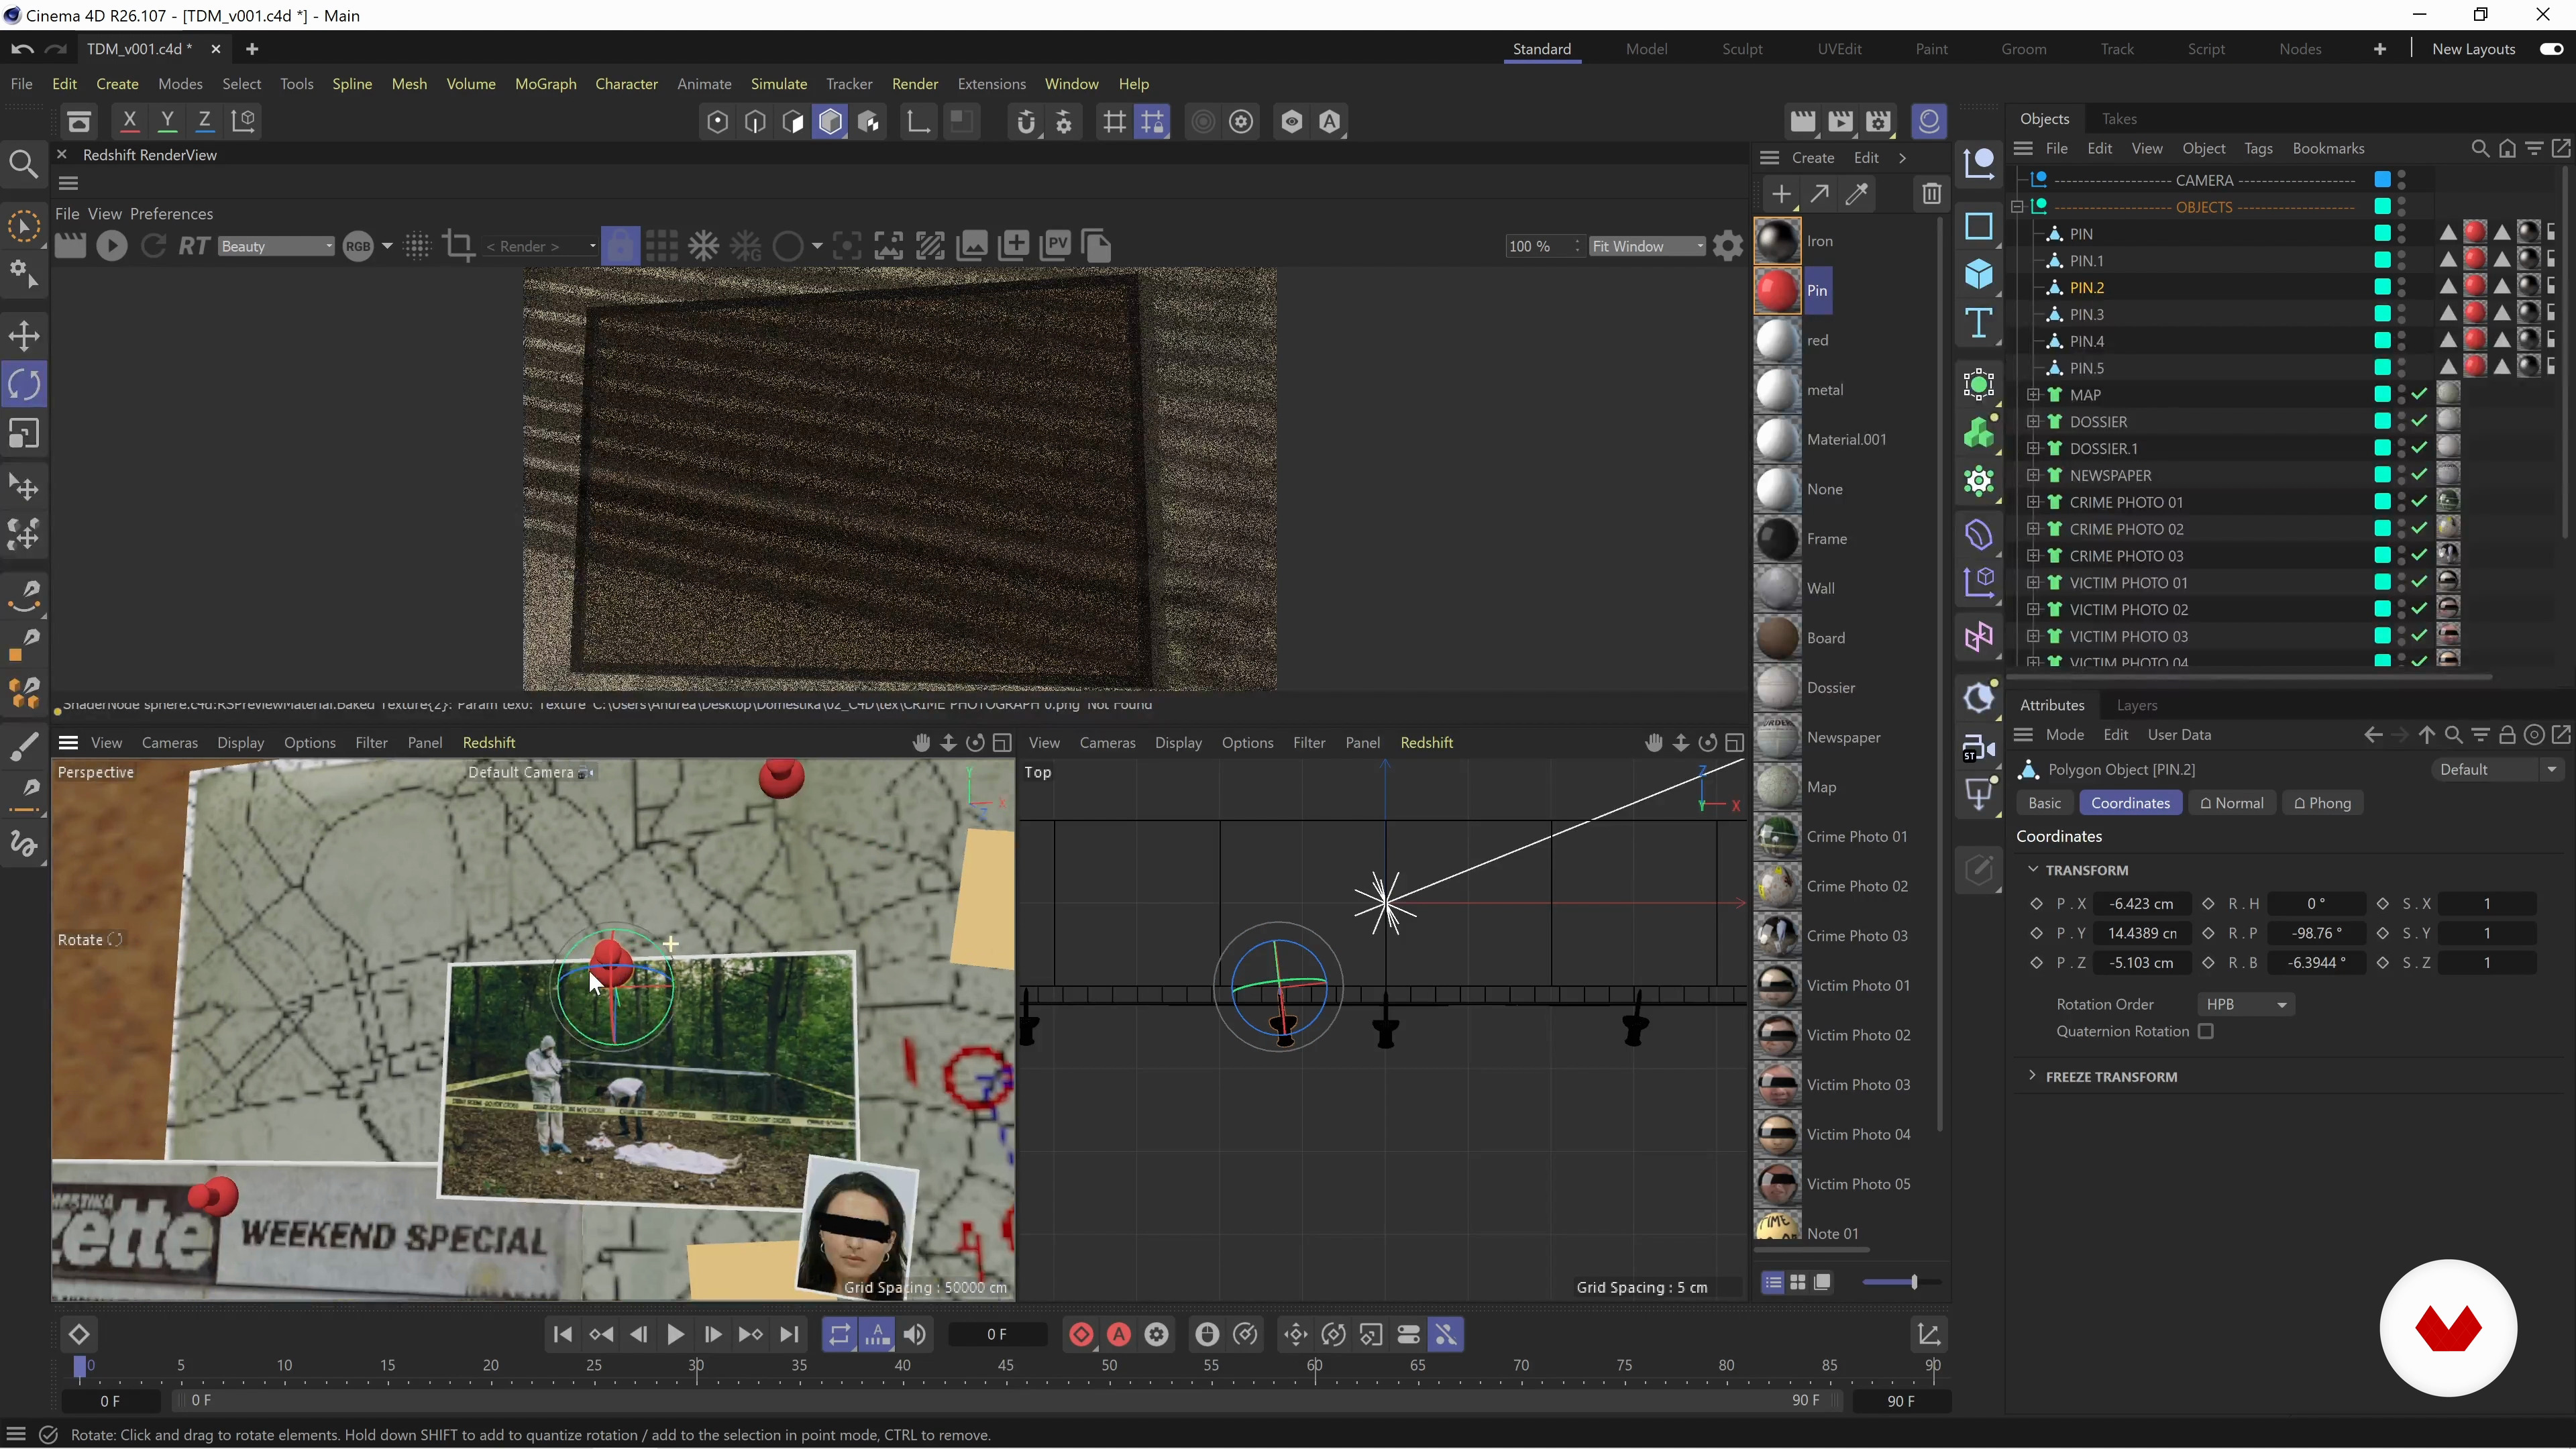Click Create in the material manager
The image size is (2576, 1449).
tap(1812, 158)
